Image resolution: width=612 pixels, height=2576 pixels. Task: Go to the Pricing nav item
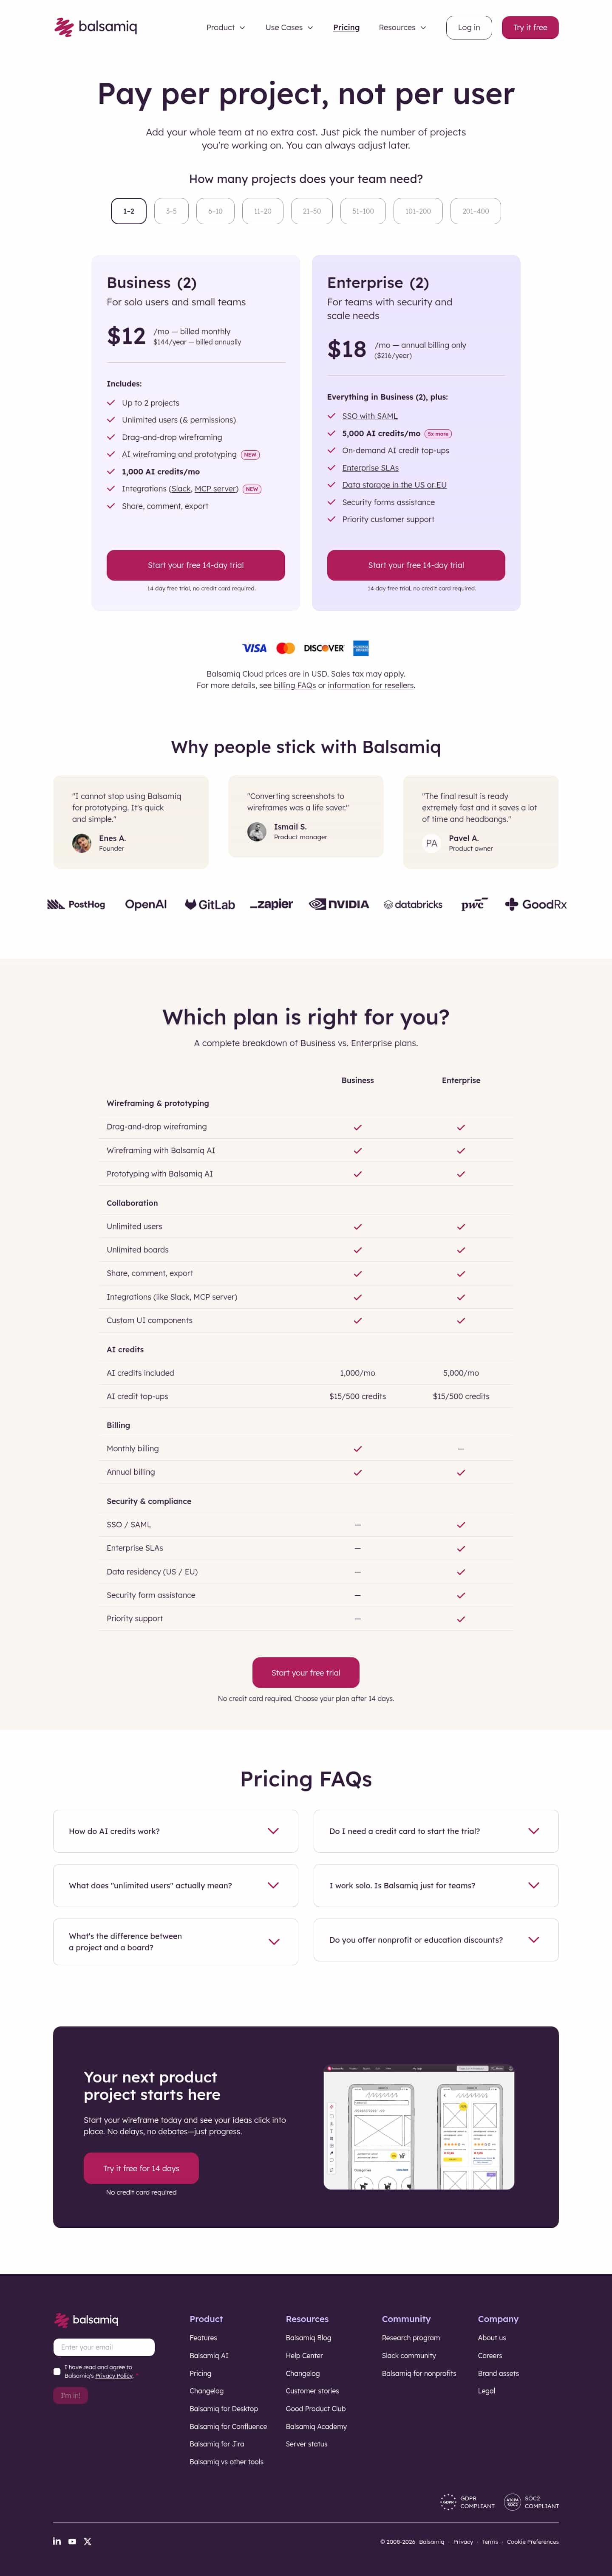coord(346,28)
